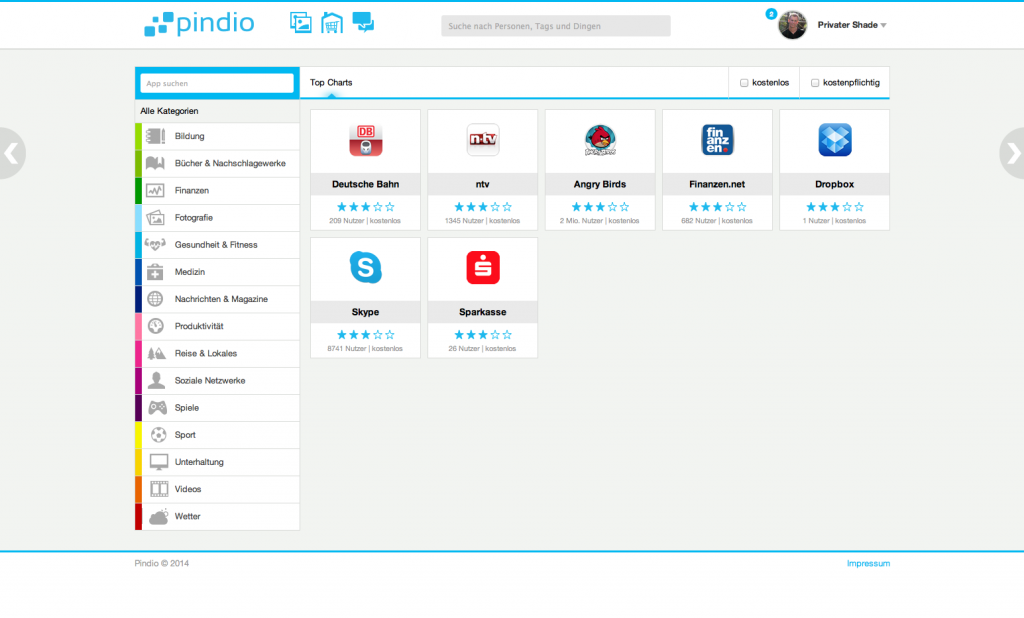Open the Dropbox app icon

point(835,140)
